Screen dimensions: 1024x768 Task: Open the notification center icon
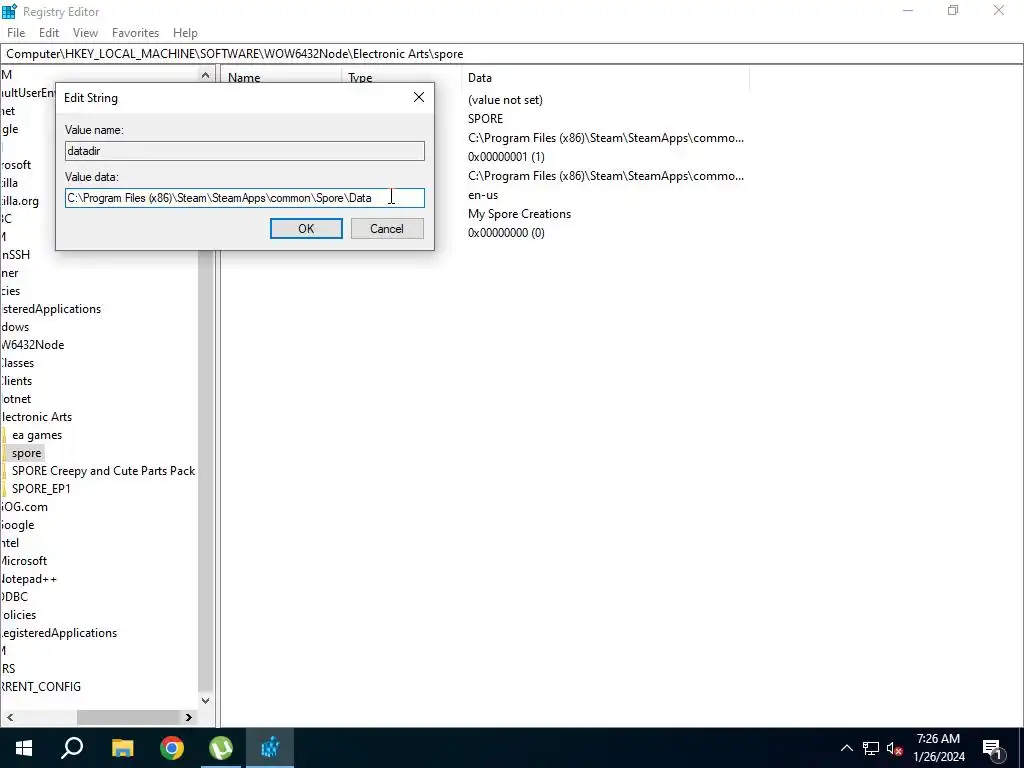click(993, 749)
